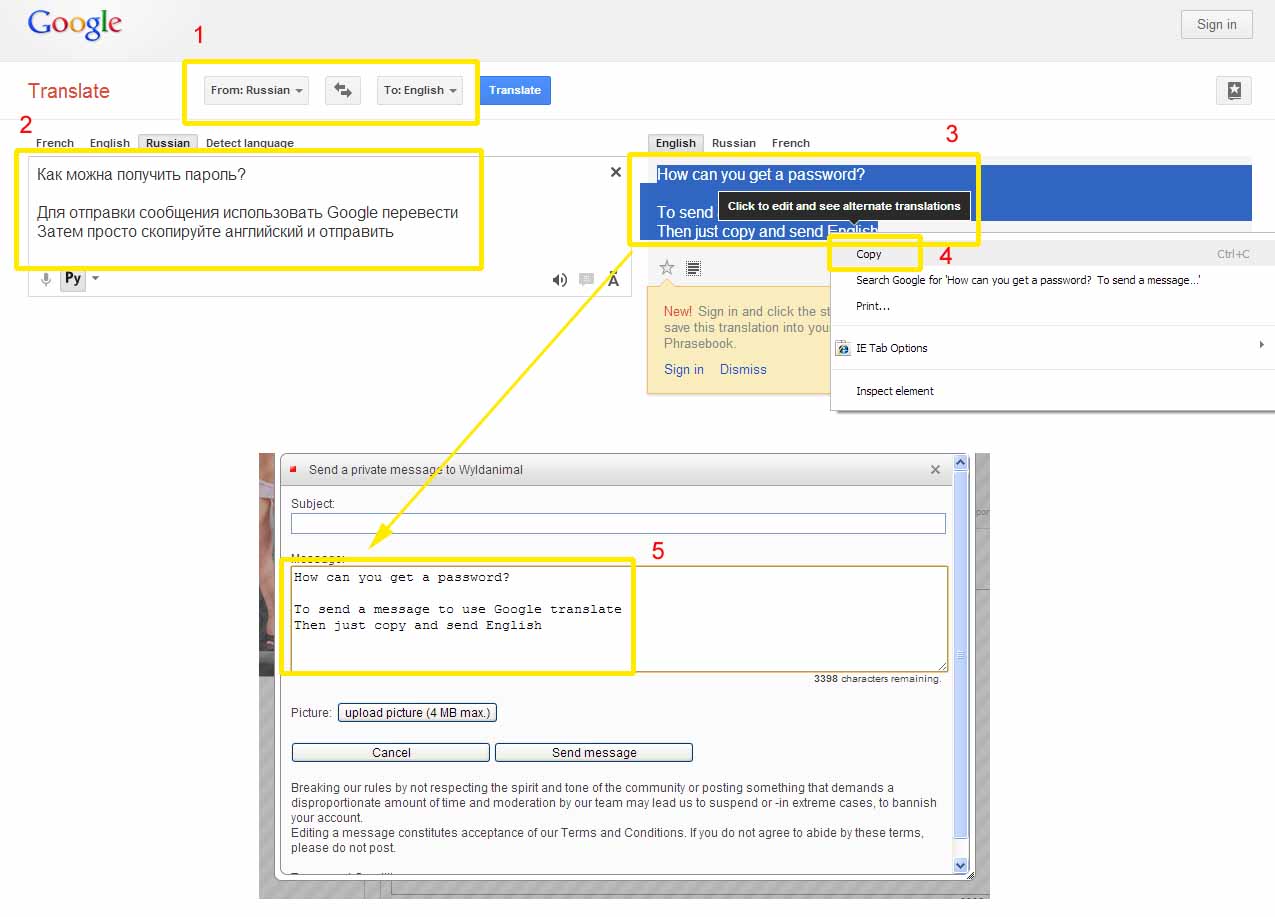The width and height of the screenshot is (1275, 917).
Task: Dismiss the Phrasebook notice
Action: (x=743, y=369)
